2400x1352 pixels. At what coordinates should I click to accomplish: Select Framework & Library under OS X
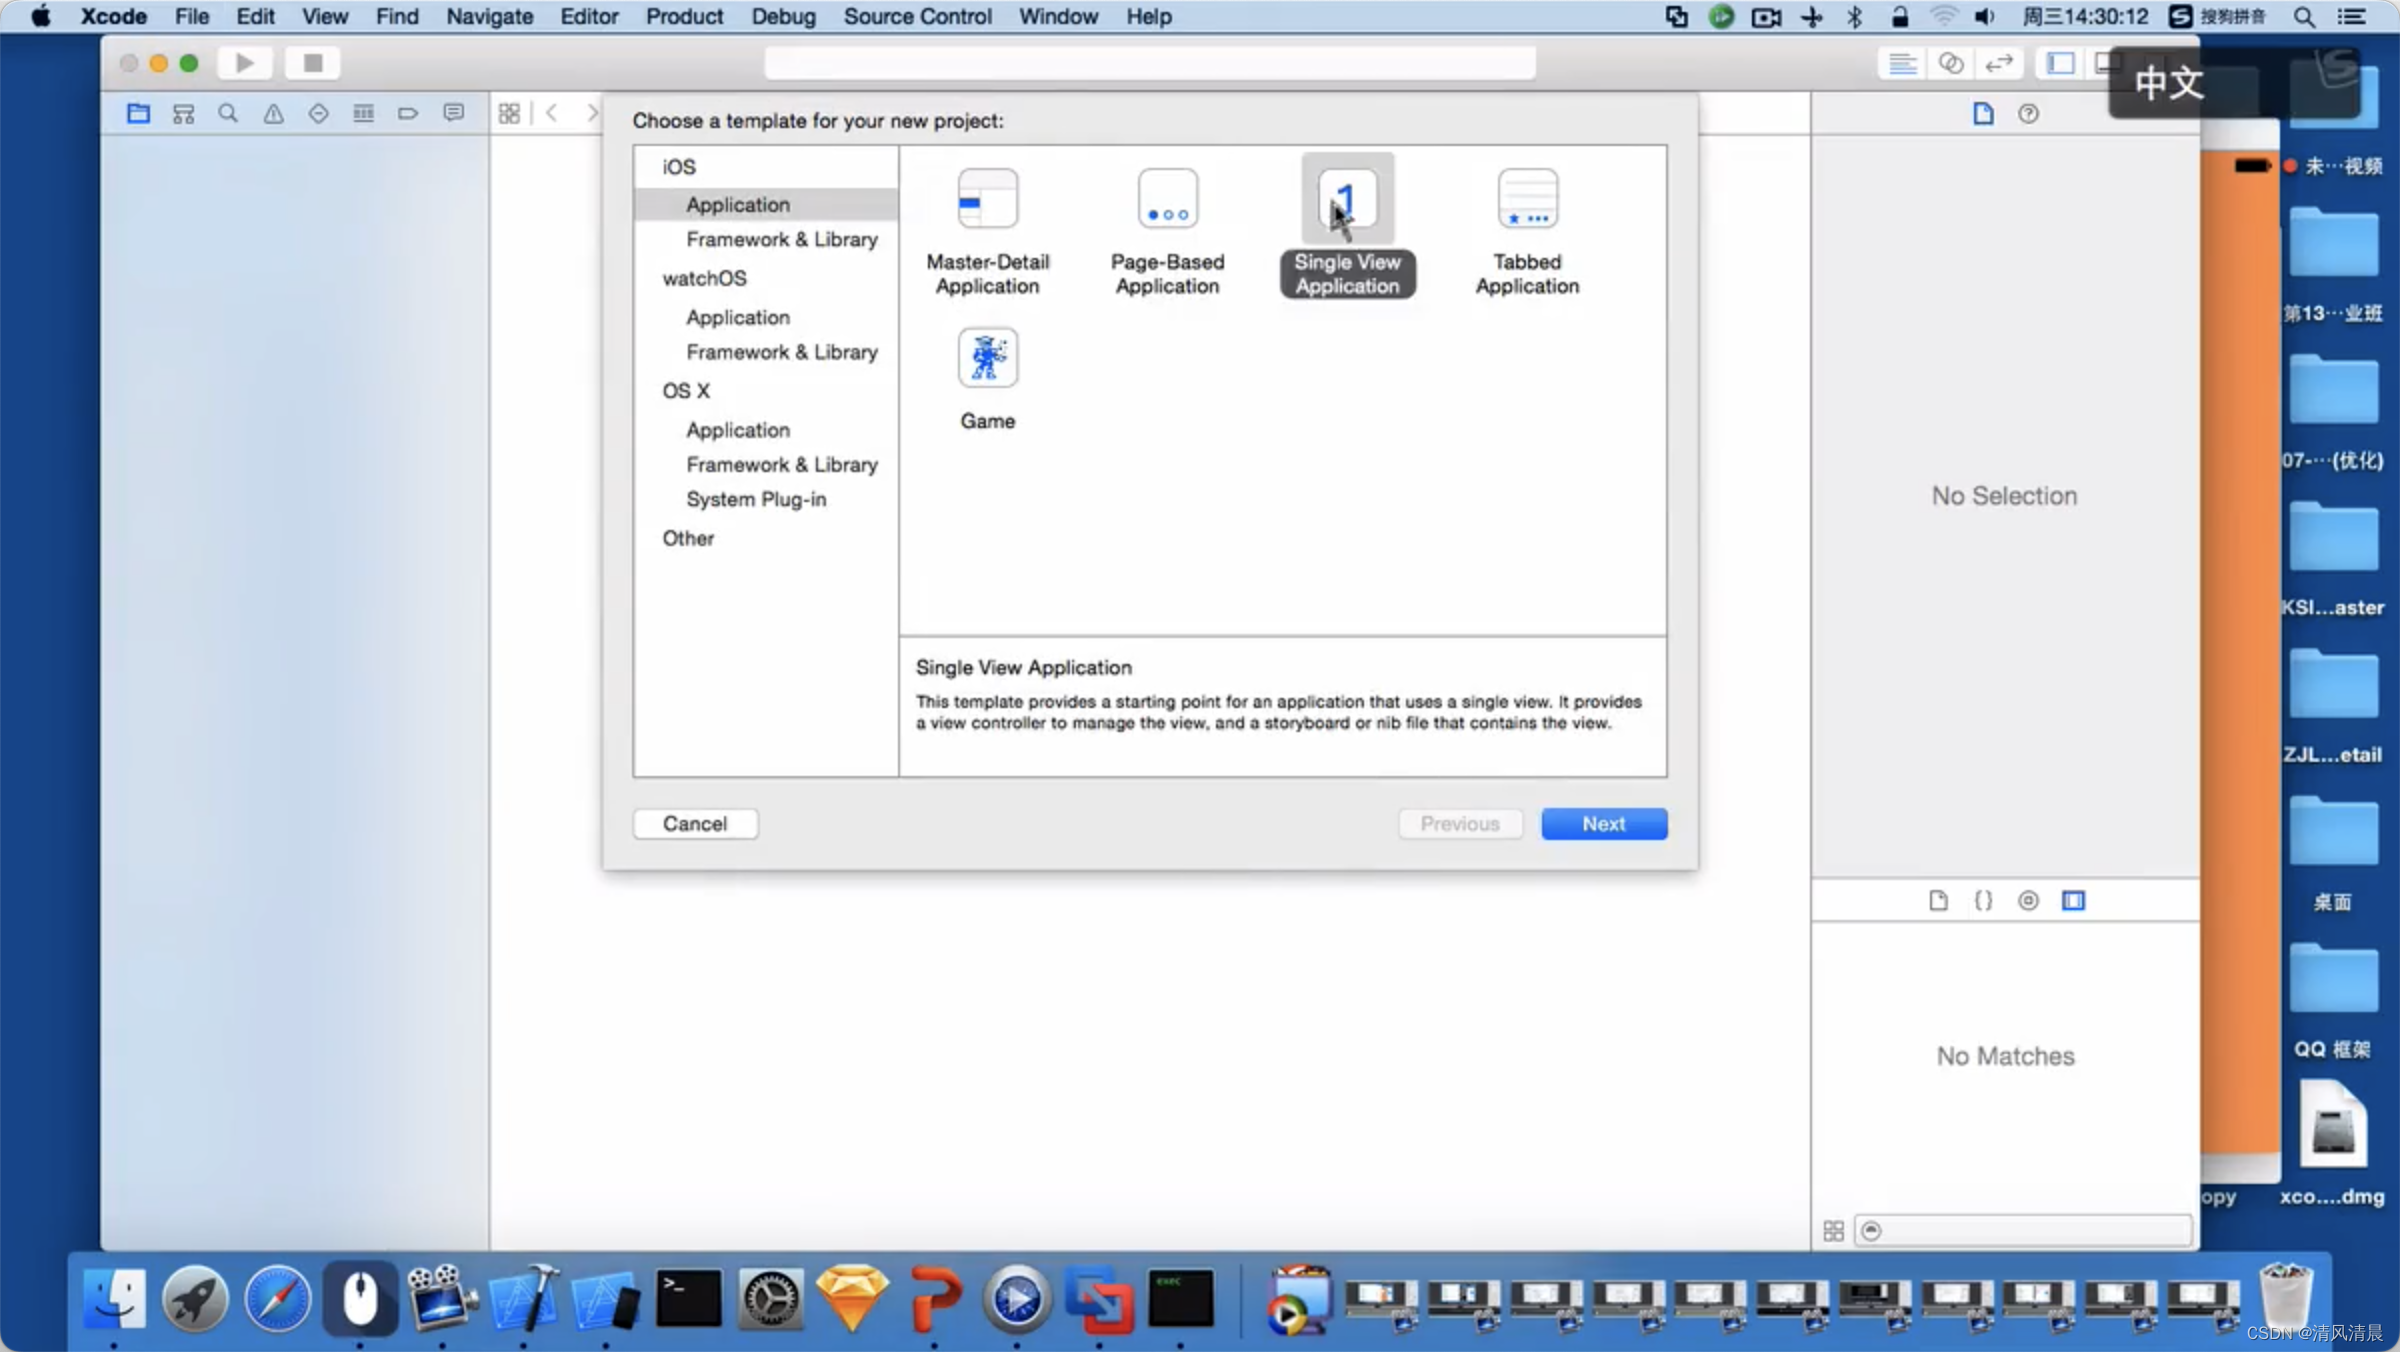[x=781, y=465]
